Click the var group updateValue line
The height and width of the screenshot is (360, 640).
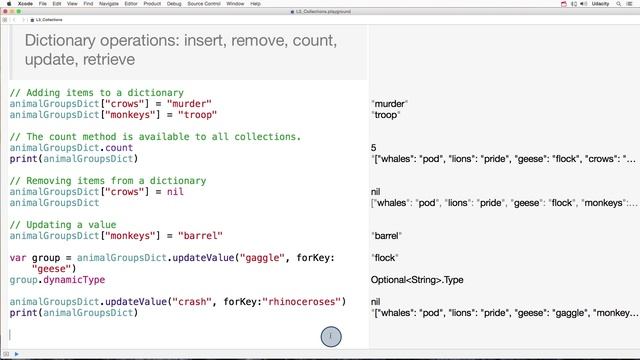(172, 263)
